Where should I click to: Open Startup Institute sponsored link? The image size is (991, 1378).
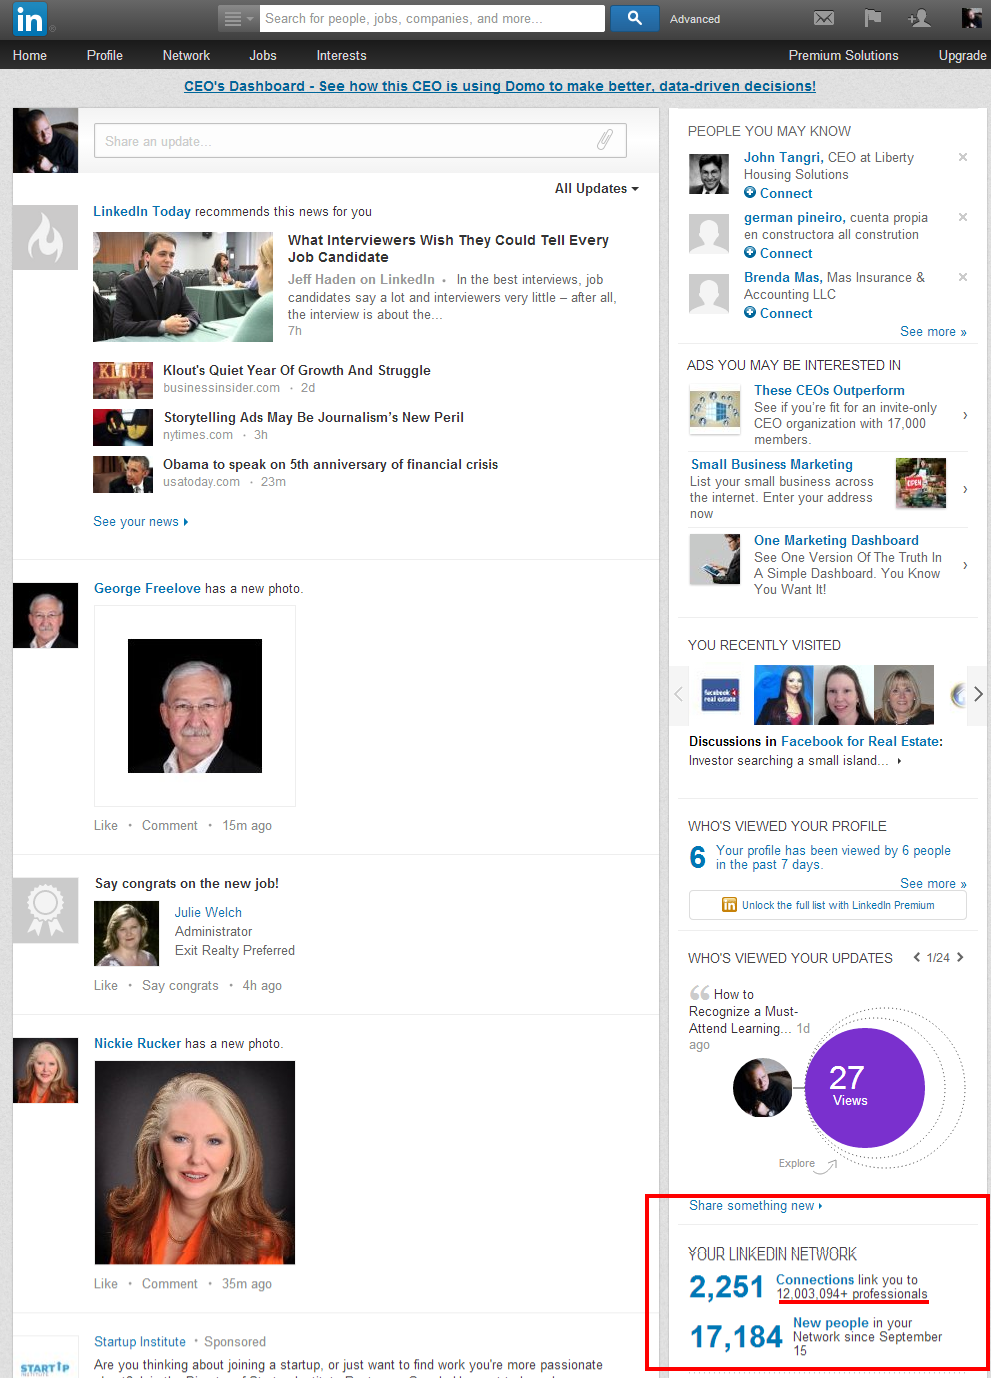140,1341
